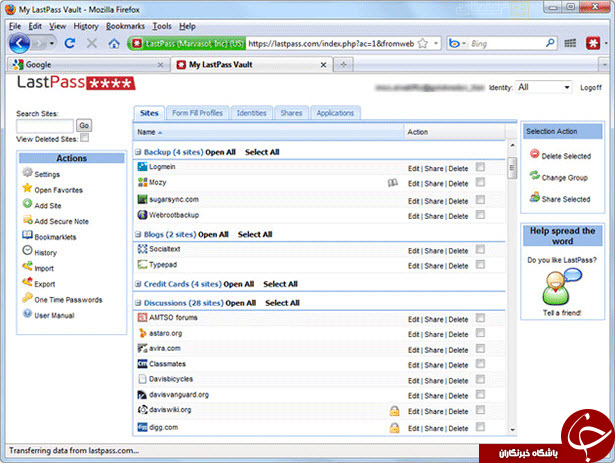Click the lock icon on digg.com row

click(x=394, y=428)
